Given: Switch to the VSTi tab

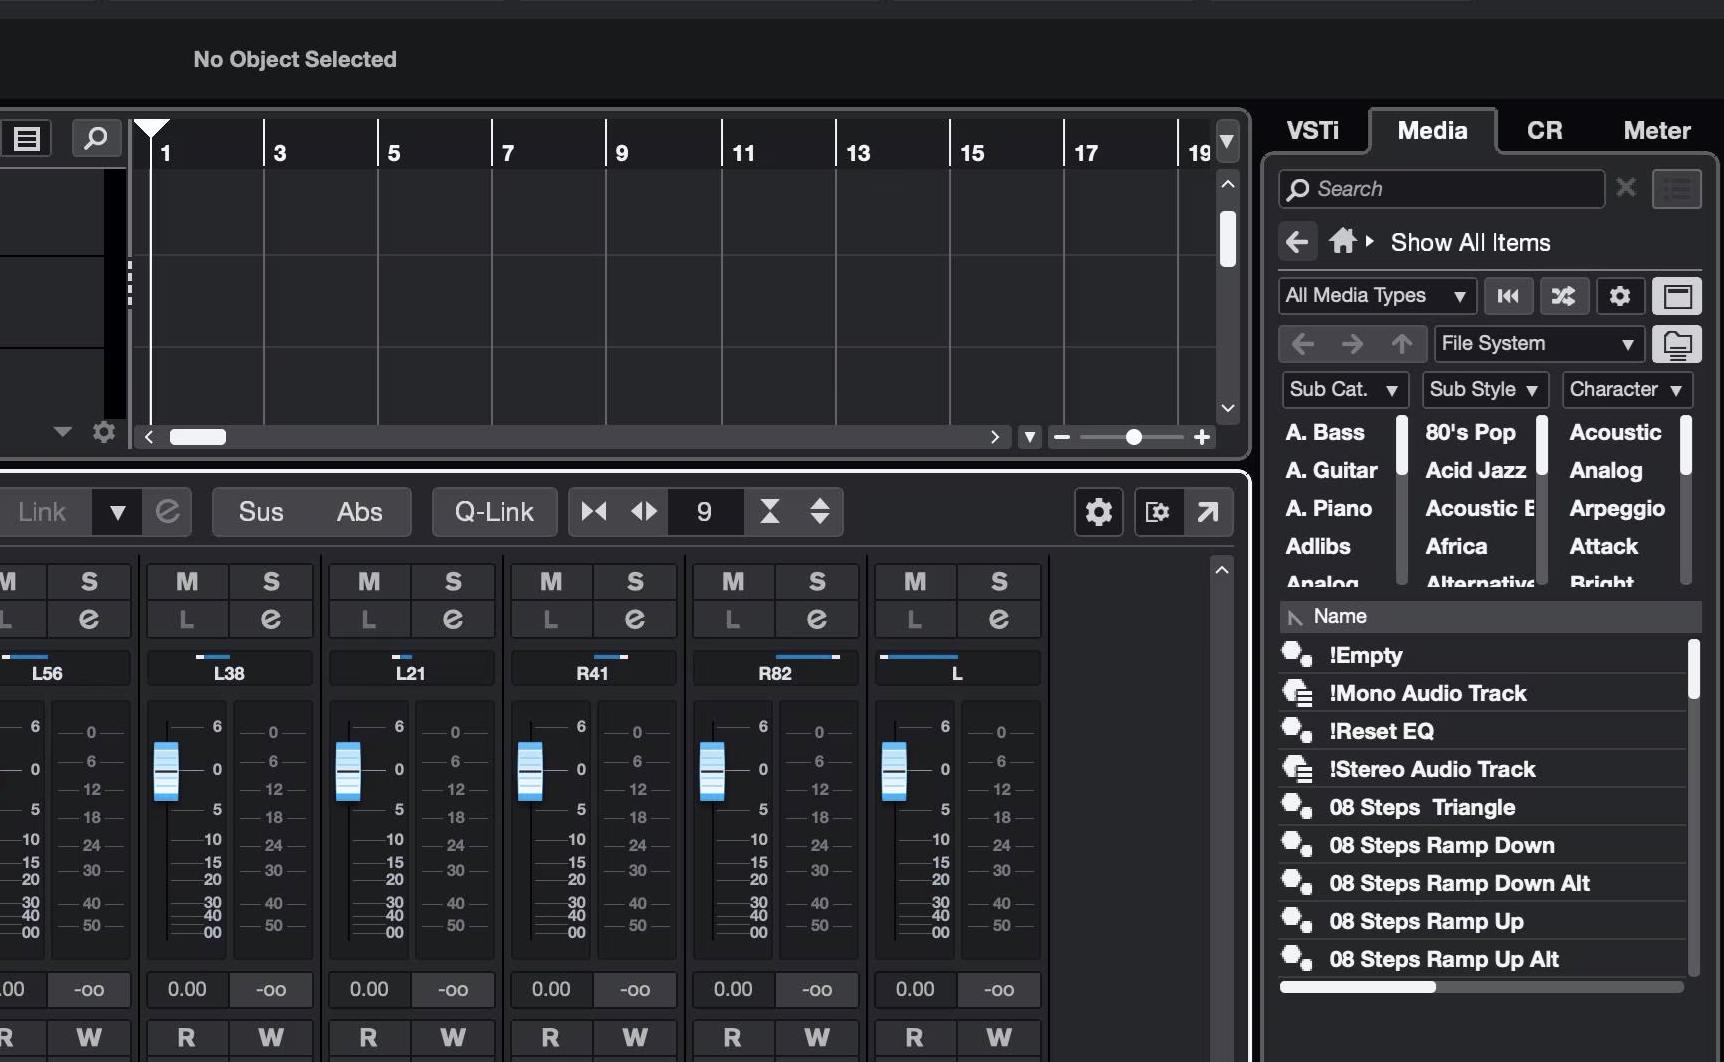Looking at the screenshot, I should pos(1313,131).
